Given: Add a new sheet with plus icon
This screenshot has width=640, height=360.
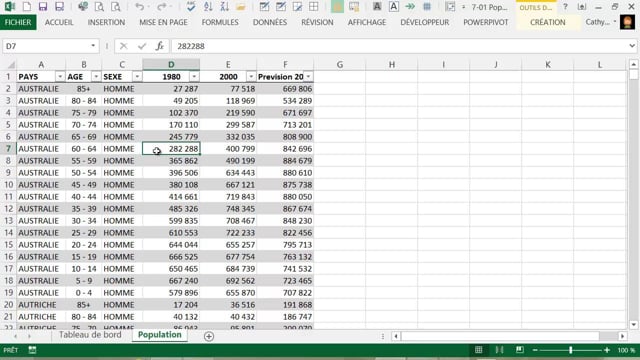Looking at the screenshot, I should [209, 336].
